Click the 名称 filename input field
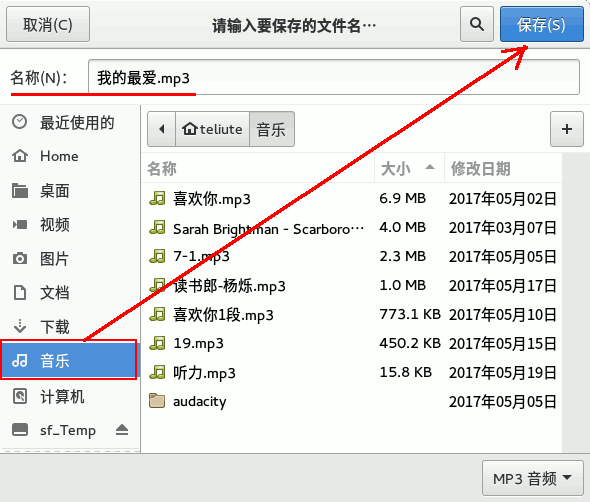 [x=334, y=77]
